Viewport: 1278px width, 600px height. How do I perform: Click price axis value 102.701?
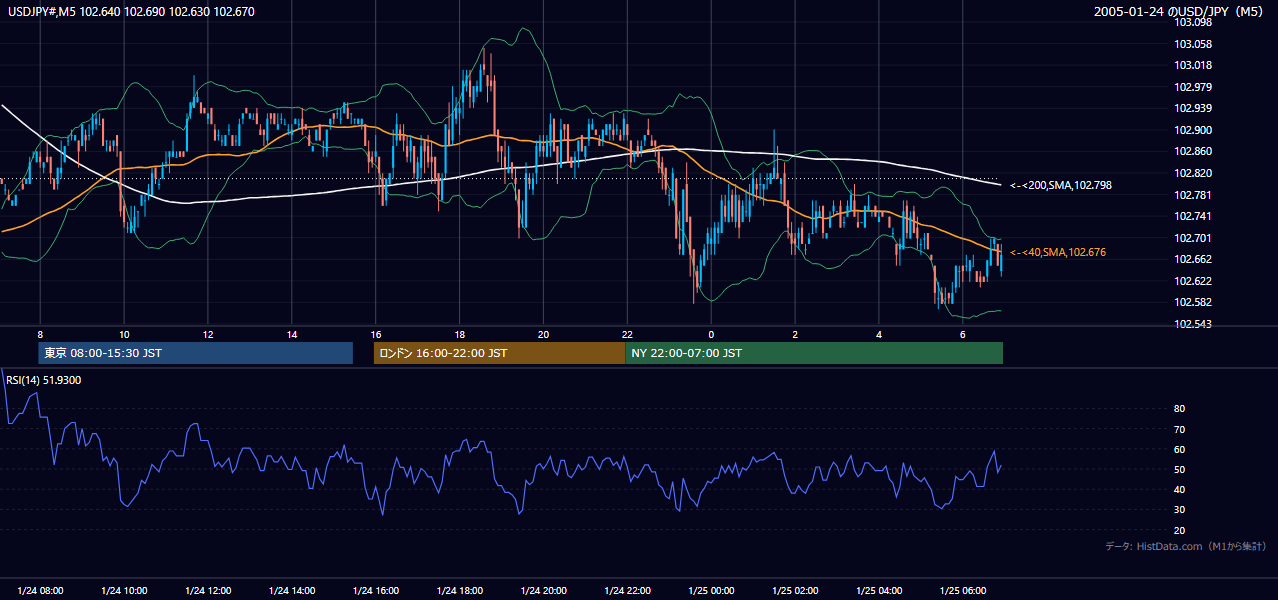[1193, 238]
